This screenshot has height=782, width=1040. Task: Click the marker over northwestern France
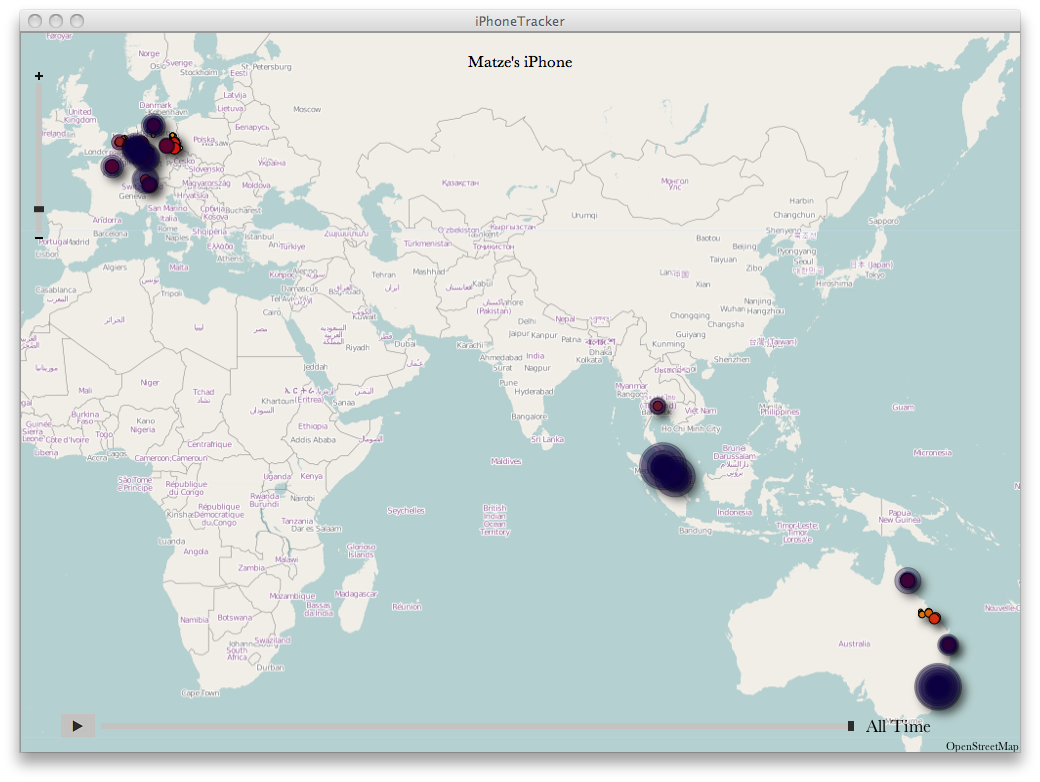click(112, 166)
